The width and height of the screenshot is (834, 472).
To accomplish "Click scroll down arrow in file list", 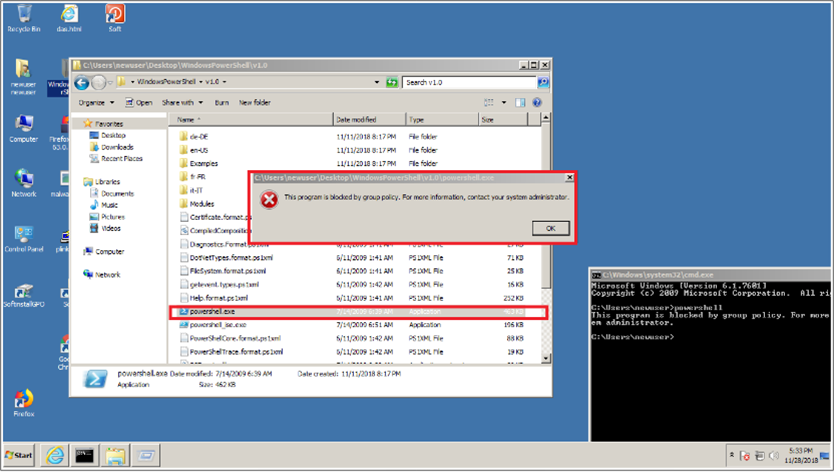I will pyautogui.click(x=546, y=359).
